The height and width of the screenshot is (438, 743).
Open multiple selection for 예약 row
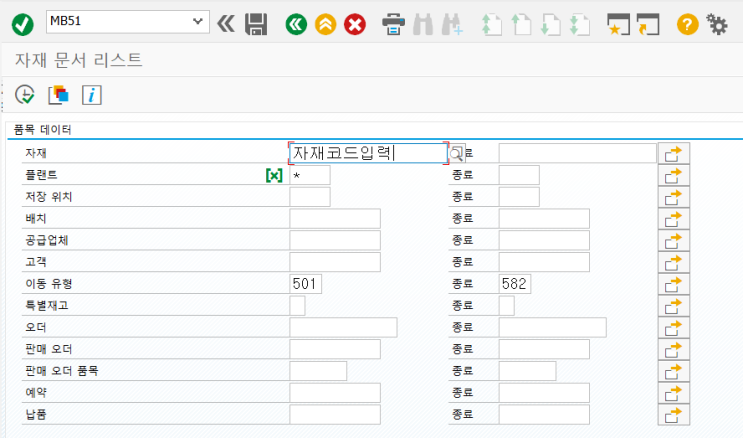pos(673,393)
